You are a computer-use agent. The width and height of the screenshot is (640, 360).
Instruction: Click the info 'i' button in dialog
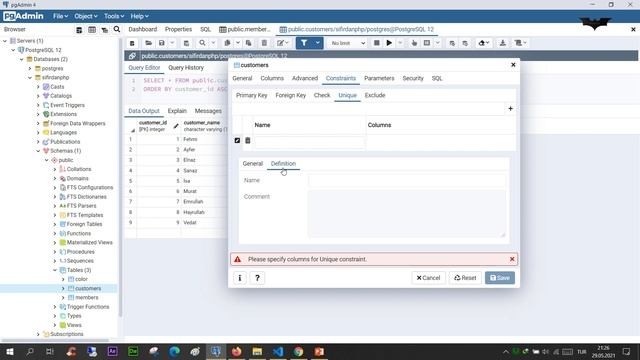(x=240, y=278)
